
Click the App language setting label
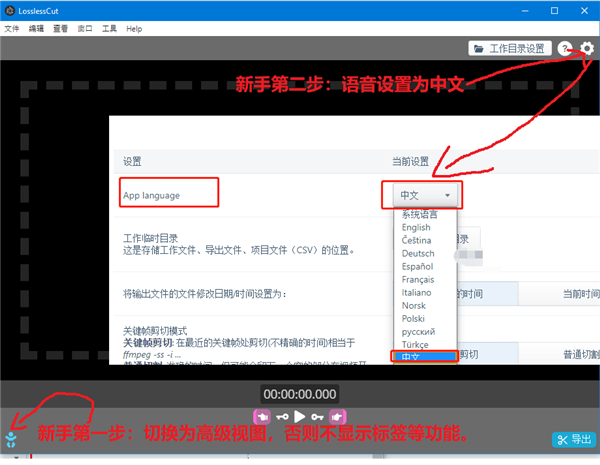[x=152, y=195]
